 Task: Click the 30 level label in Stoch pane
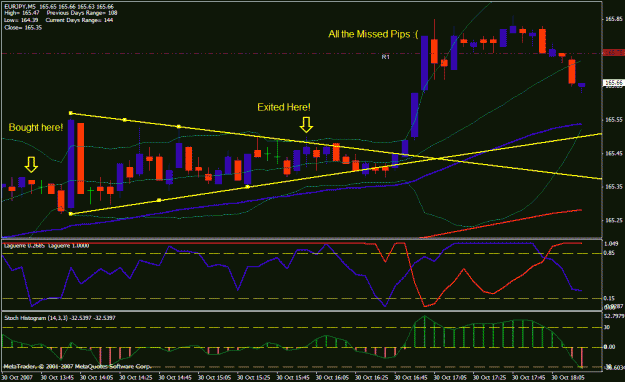(x=607, y=327)
